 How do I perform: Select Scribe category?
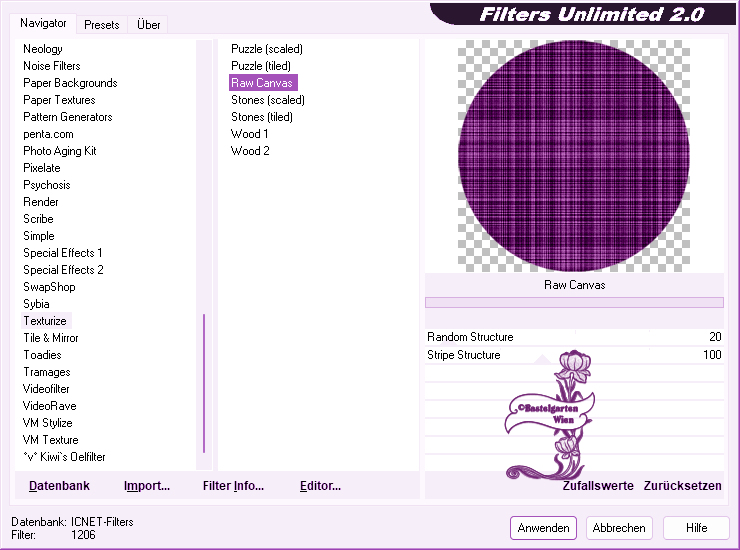(38, 219)
